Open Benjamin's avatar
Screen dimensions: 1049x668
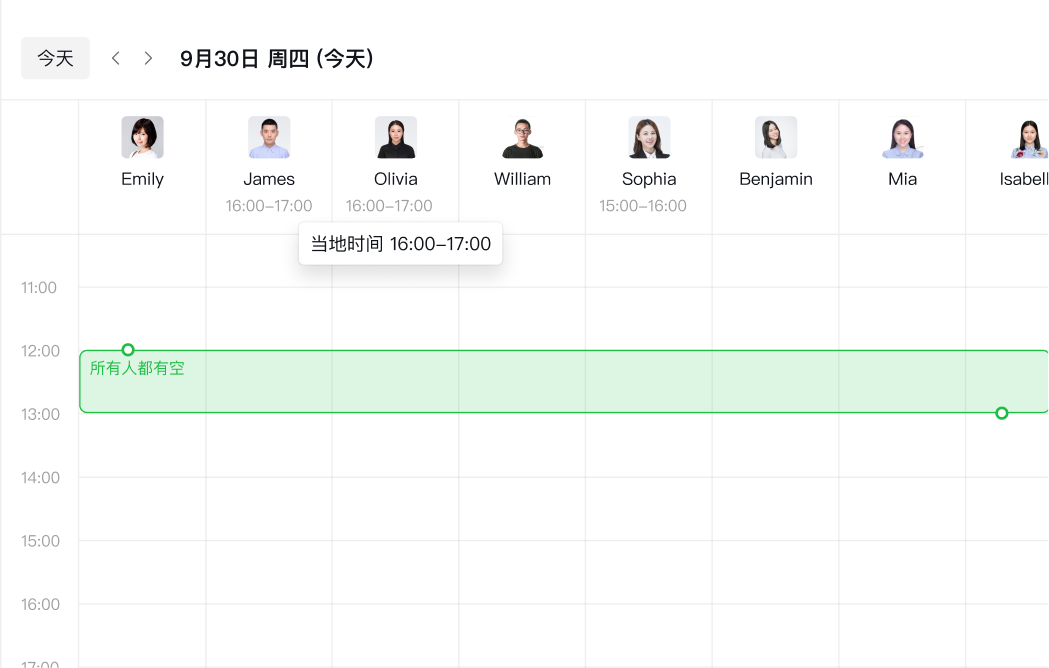pyautogui.click(x=776, y=138)
